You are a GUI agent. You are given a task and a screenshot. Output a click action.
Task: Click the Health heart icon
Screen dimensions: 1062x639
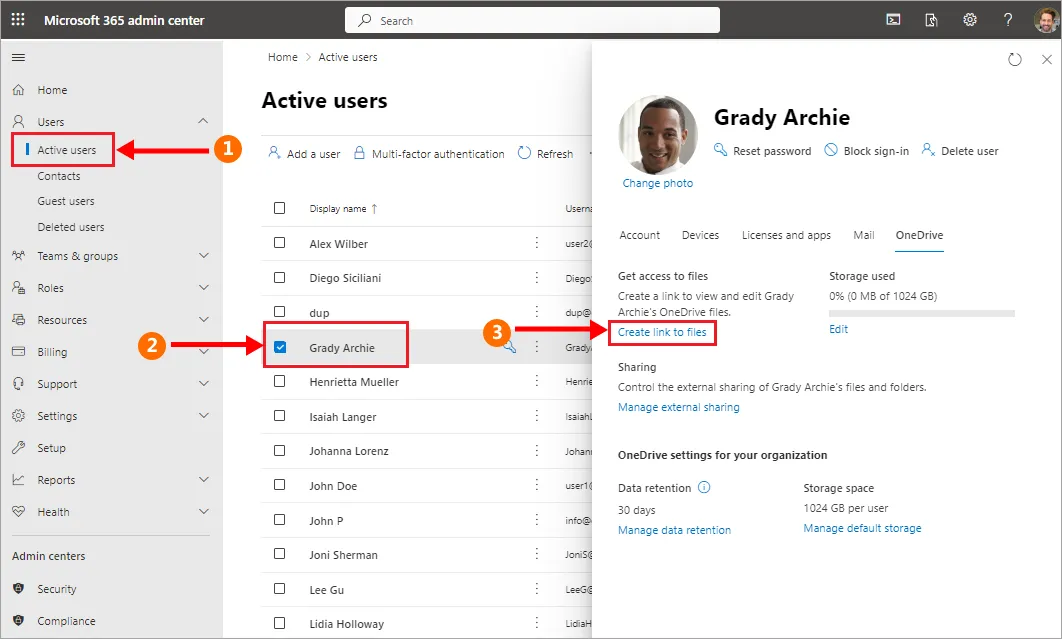18,512
